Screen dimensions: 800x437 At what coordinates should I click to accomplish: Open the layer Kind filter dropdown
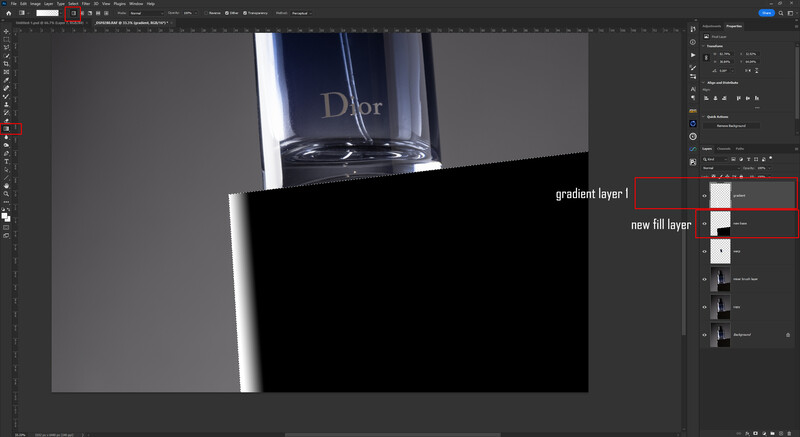[x=715, y=159]
